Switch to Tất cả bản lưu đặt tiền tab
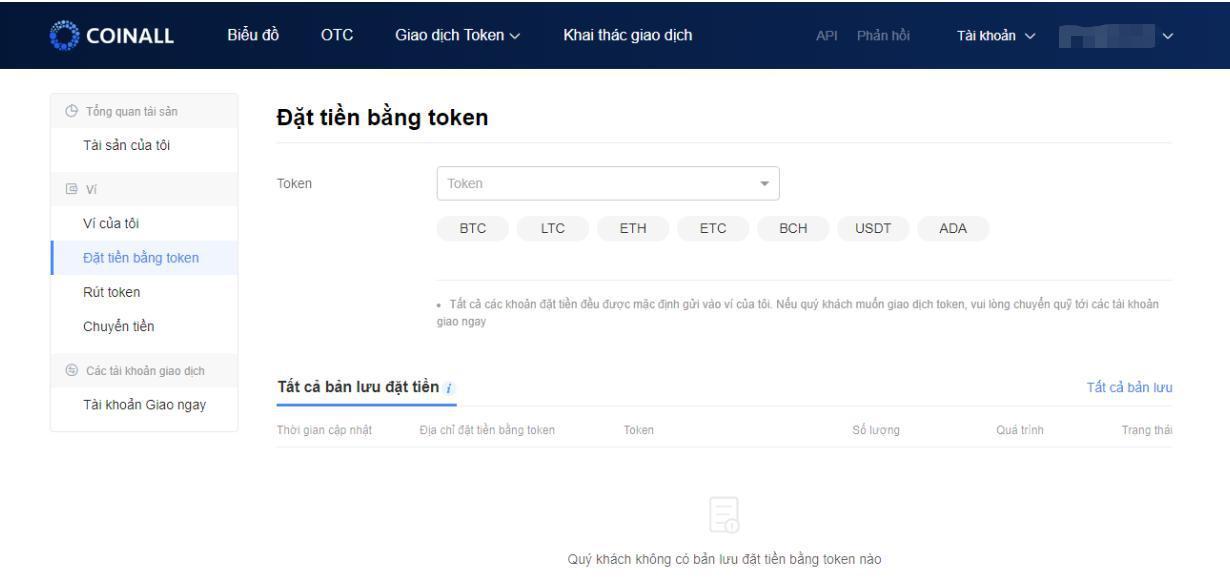The width and height of the screenshot is (1230, 585). point(358,387)
